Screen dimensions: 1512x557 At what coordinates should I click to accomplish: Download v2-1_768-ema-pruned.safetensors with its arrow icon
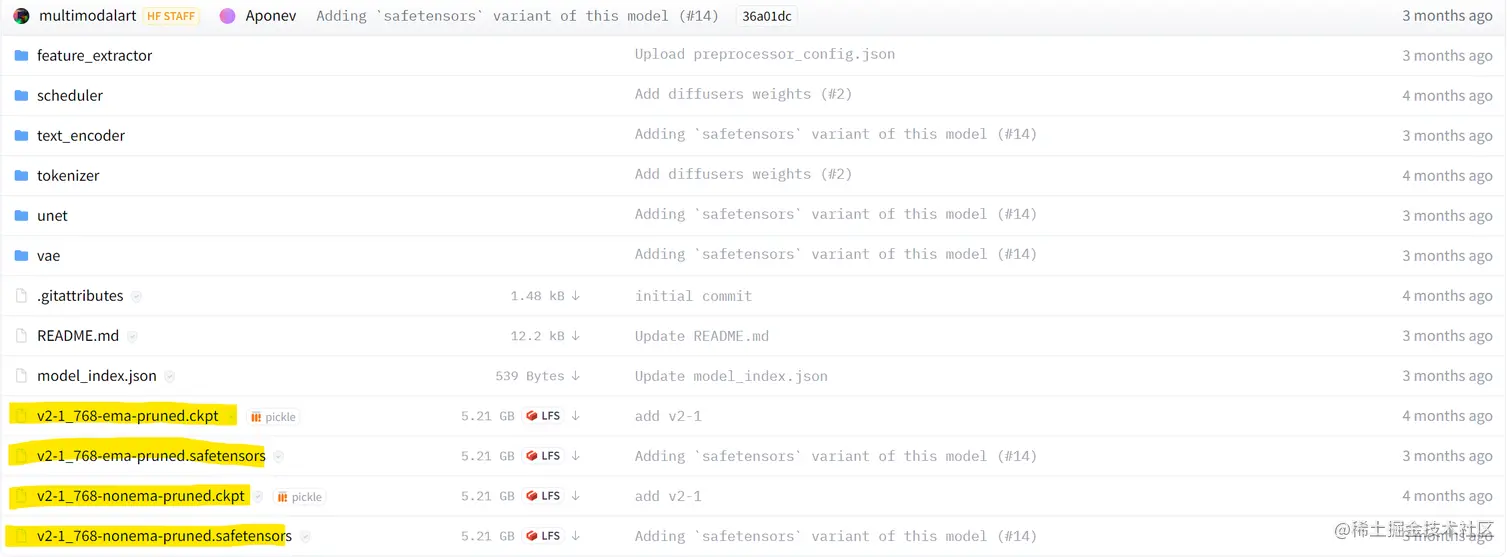pyautogui.click(x=576, y=456)
